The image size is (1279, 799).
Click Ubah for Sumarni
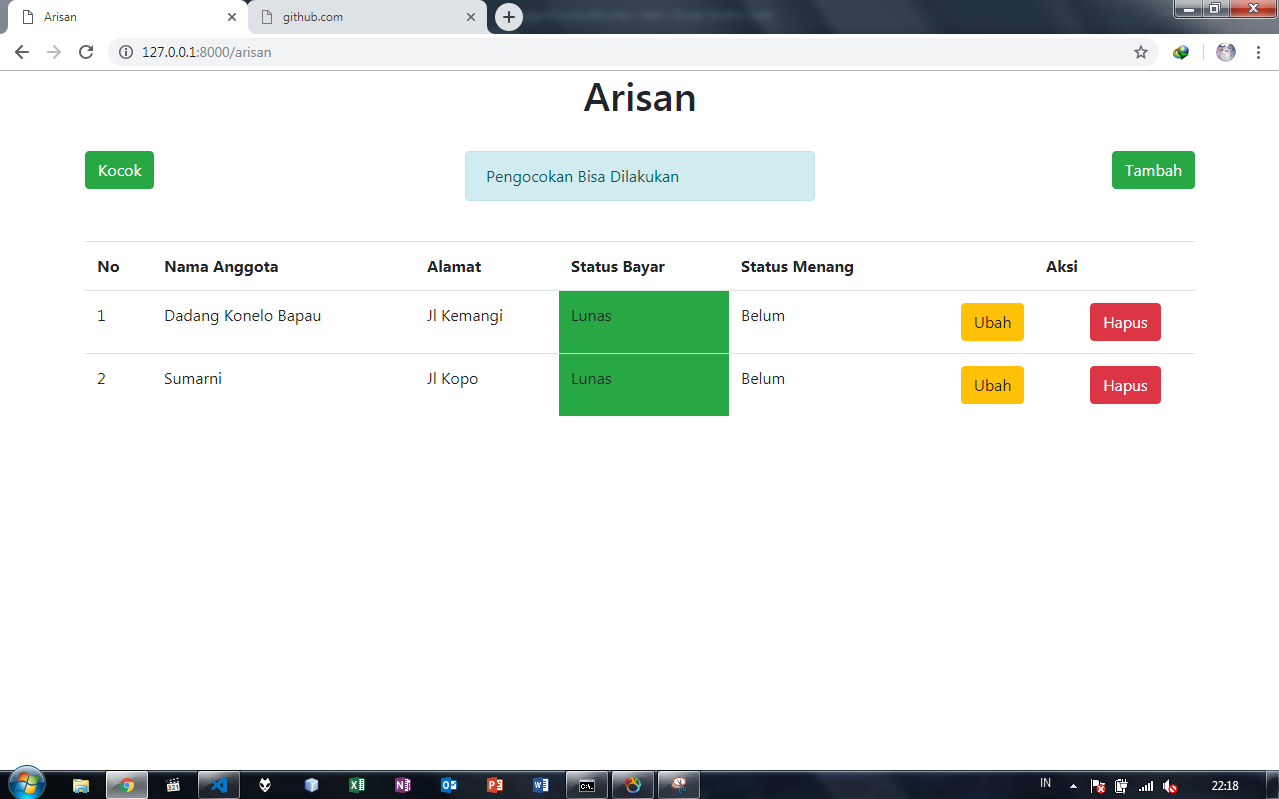[x=991, y=384]
